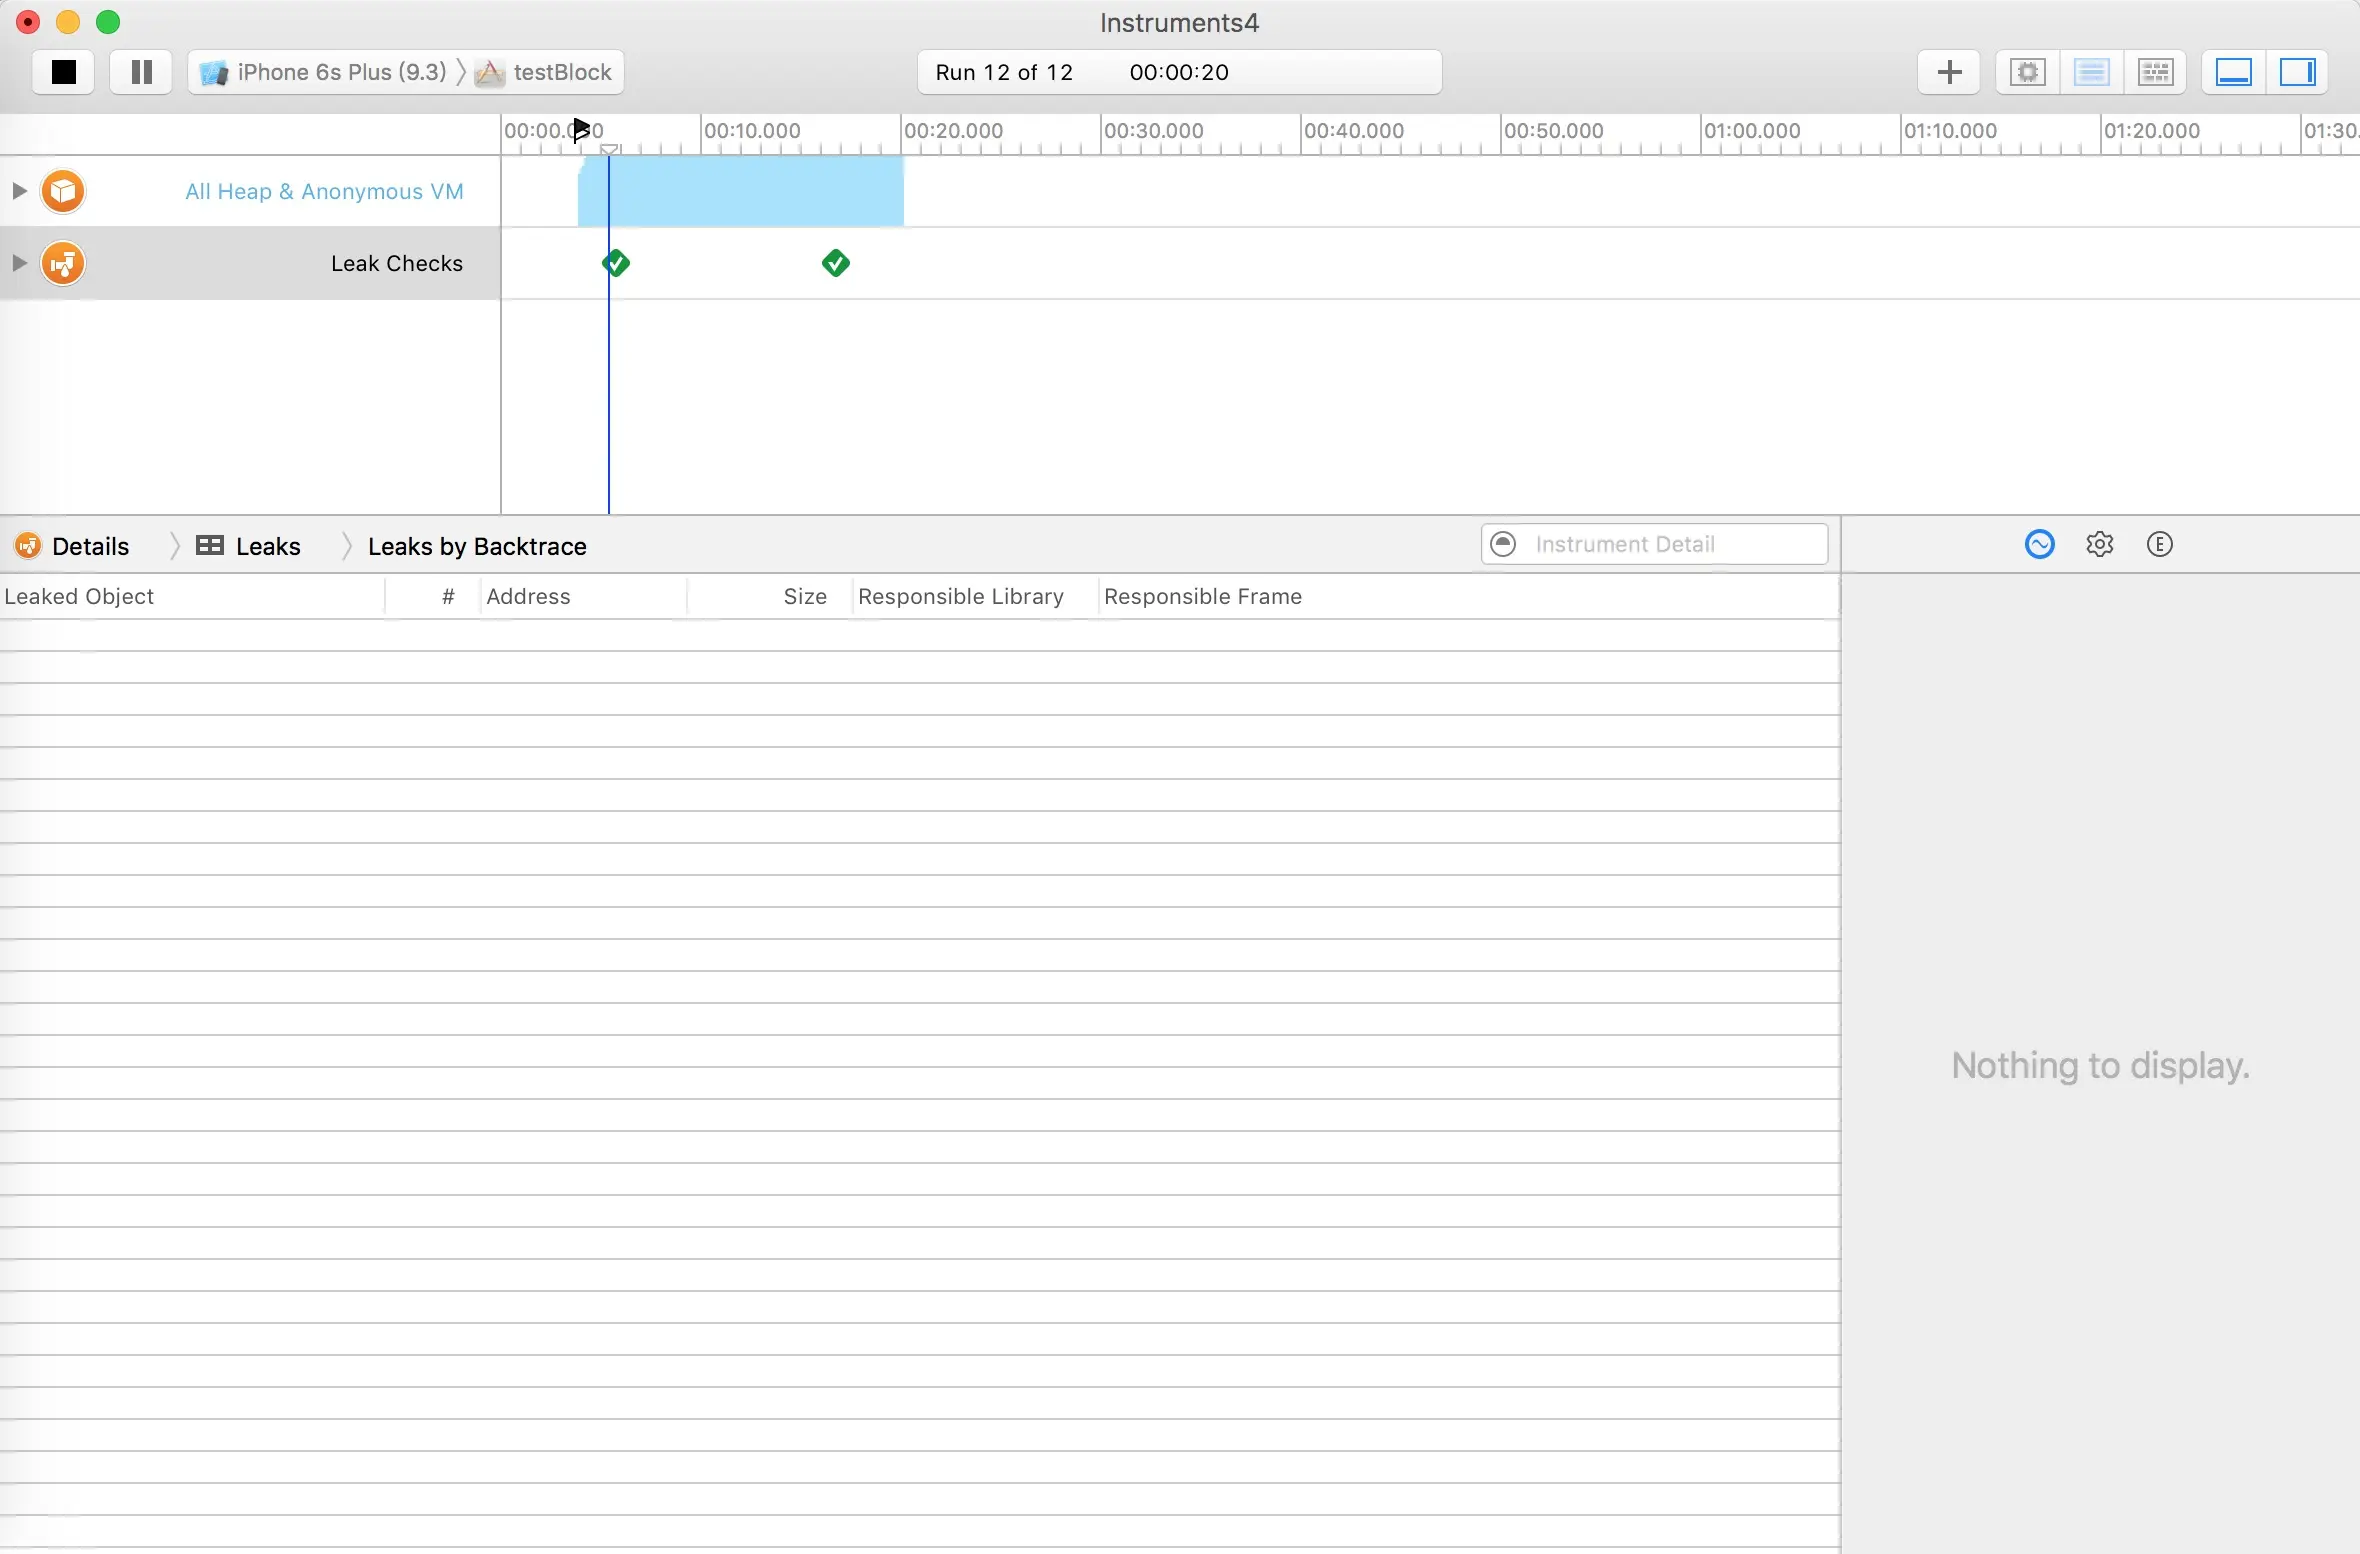Select the threads strategy view icon
2360x1554 pixels.
2155,72
